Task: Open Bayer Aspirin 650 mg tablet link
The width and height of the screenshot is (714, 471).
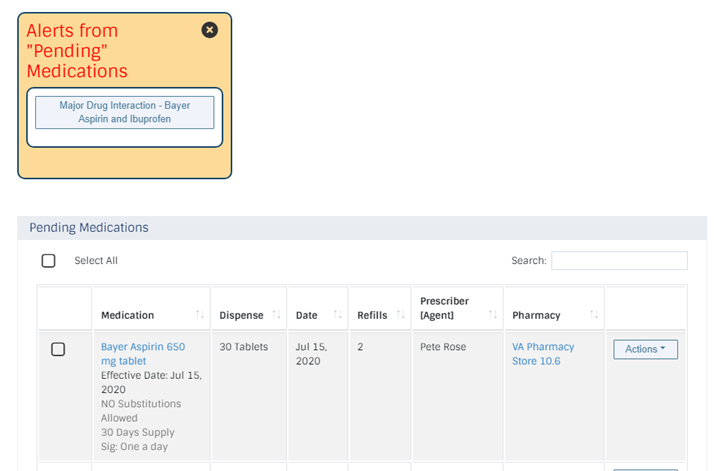Action: pyautogui.click(x=143, y=354)
